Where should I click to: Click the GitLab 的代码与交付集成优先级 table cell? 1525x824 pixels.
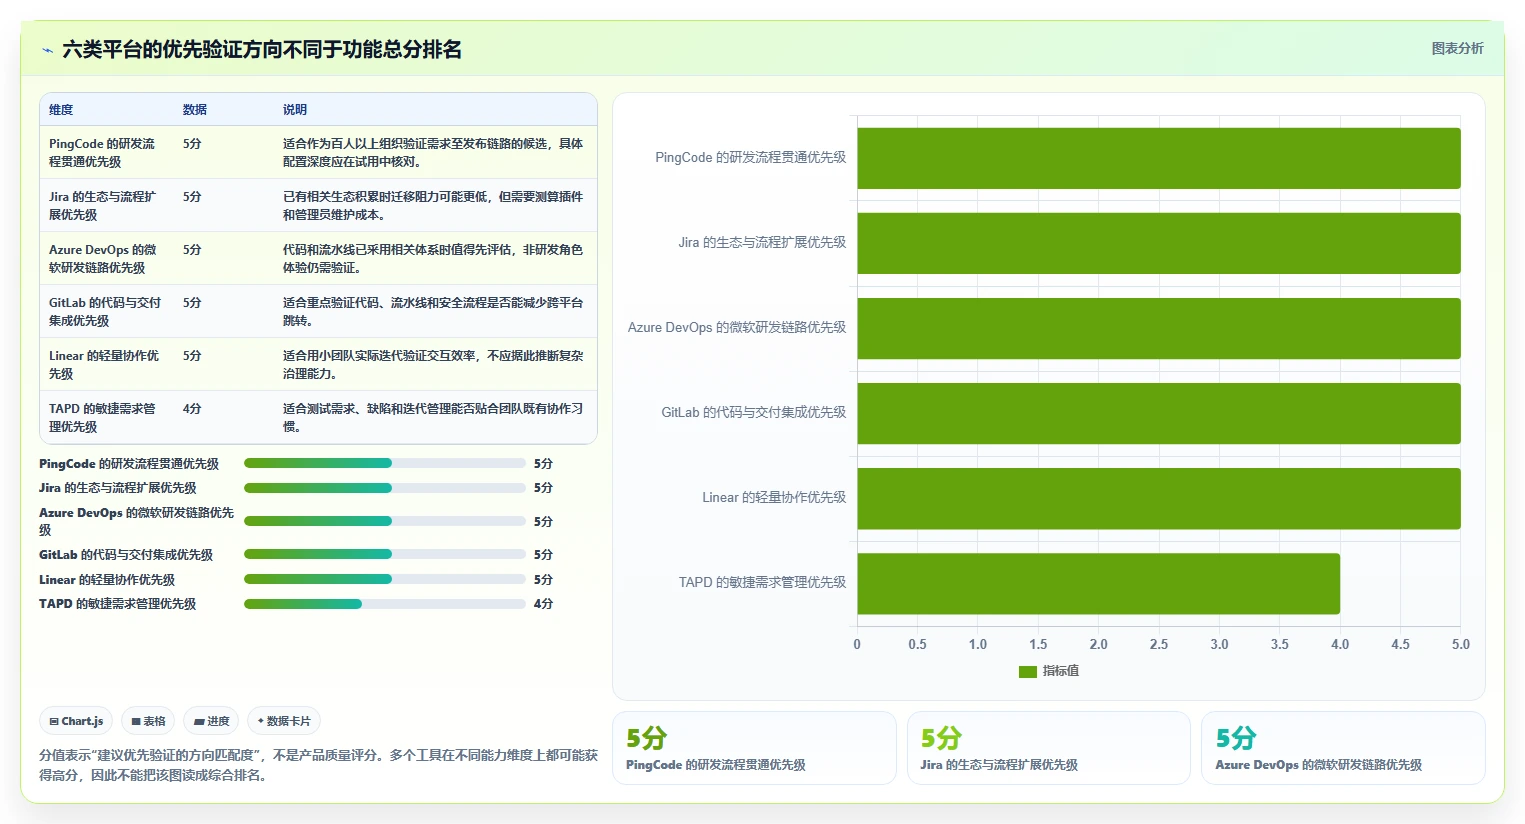click(105, 312)
